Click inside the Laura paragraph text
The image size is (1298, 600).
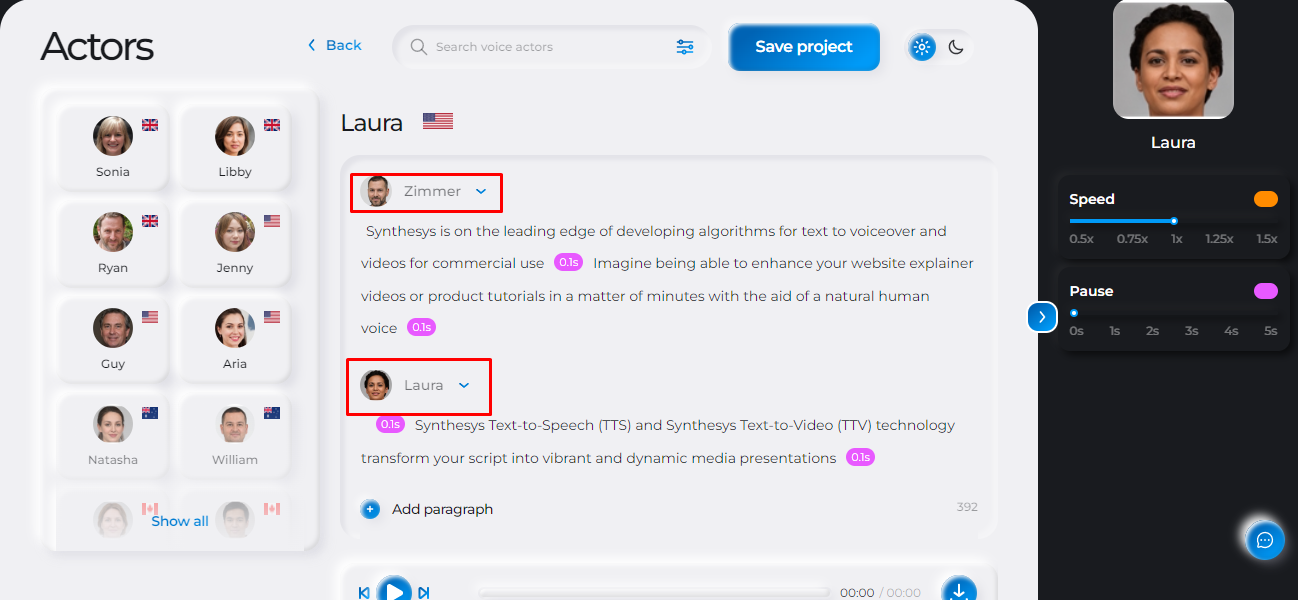658,441
